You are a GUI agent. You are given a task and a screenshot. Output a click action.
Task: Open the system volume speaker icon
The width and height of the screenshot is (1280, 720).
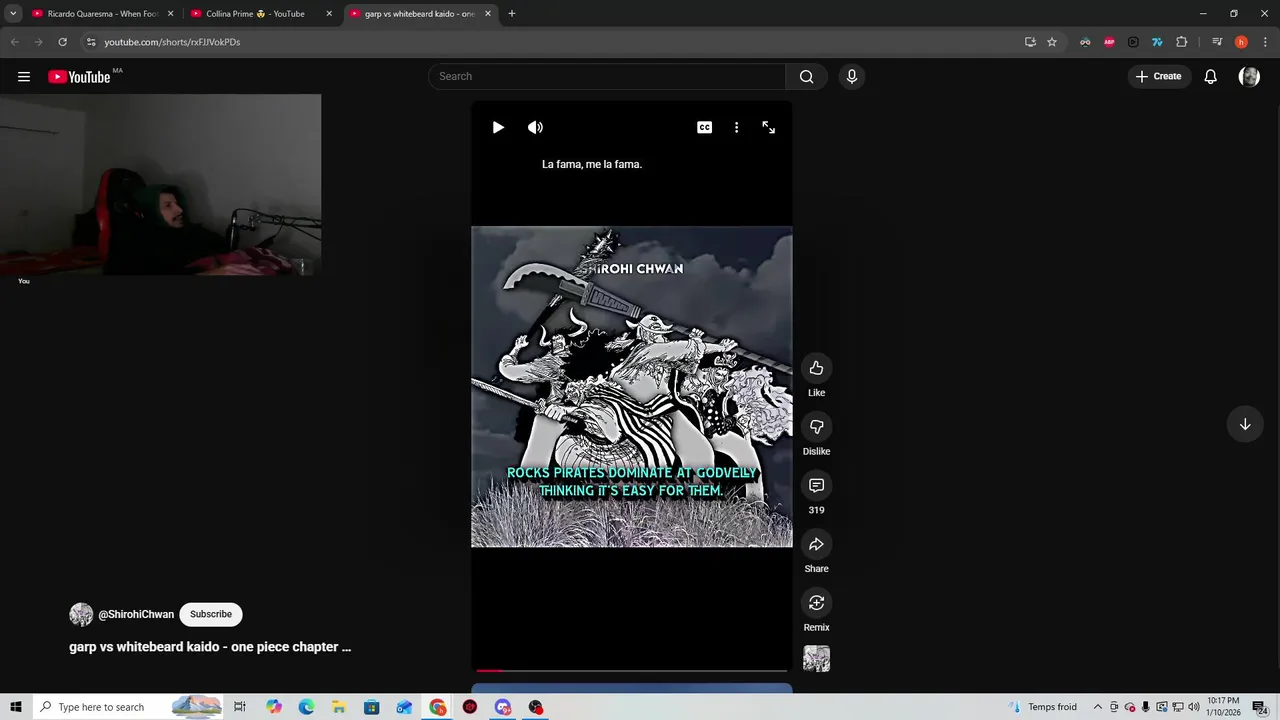tap(1193, 707)
